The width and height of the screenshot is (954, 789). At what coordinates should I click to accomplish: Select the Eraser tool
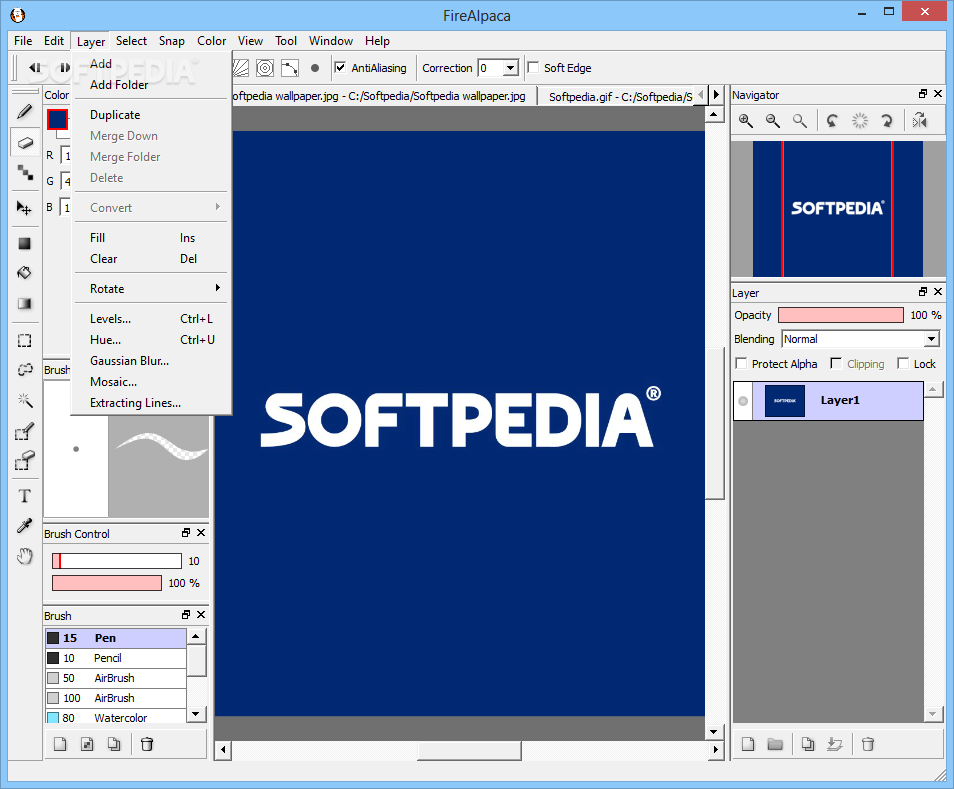24,143
